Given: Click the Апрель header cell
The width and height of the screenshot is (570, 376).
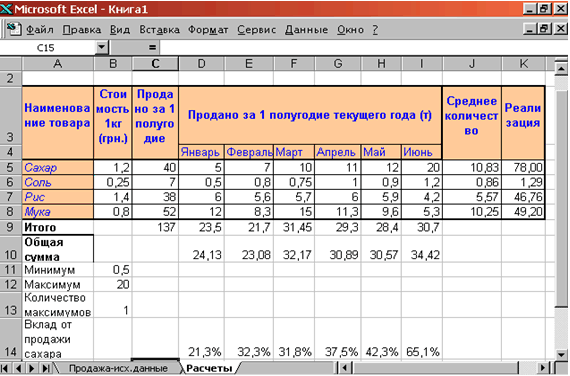Looking at the screenshot, I should 338,152.
